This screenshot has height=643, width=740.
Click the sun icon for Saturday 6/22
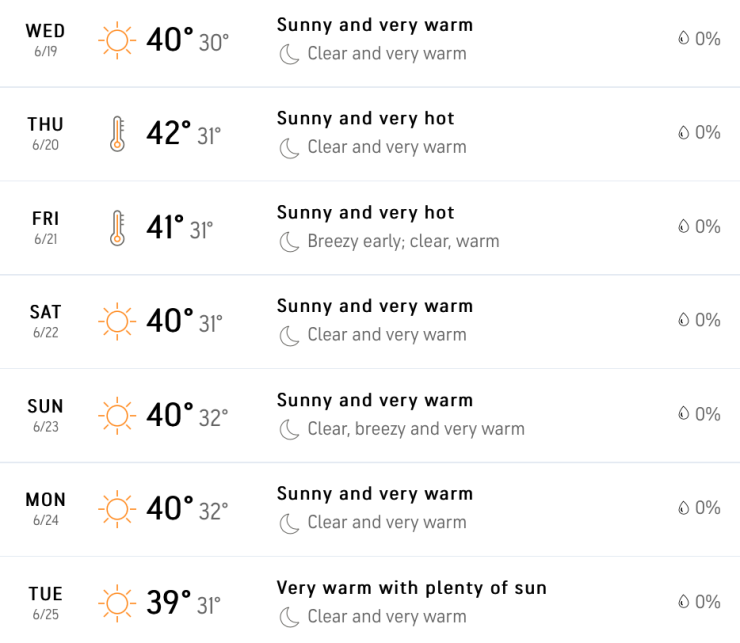click(116, 321)
